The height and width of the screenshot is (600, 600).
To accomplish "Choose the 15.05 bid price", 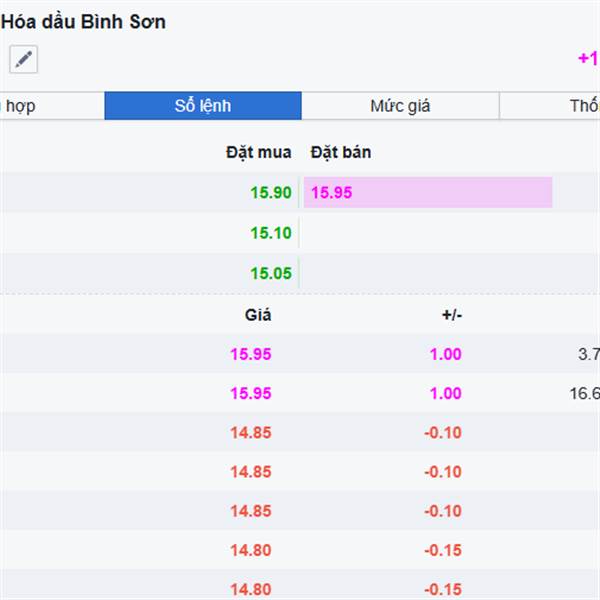I will pos(271,273).
